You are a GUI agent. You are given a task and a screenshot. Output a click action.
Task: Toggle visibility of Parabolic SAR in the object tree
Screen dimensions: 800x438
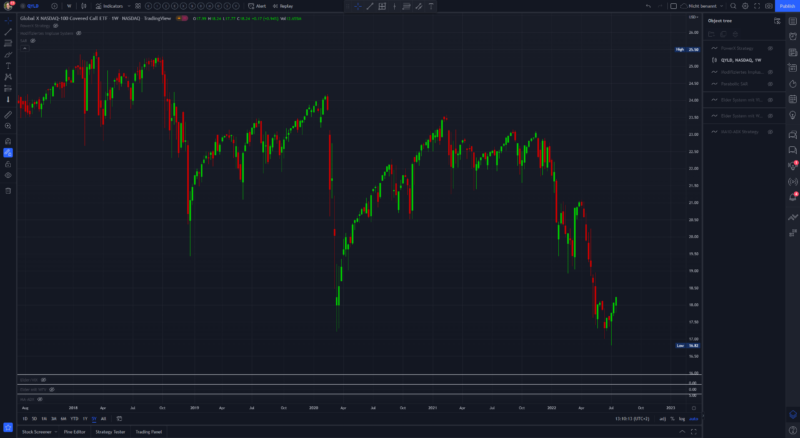point(771,84)
